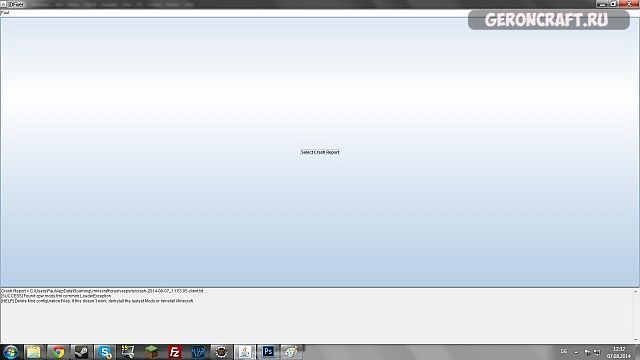Switch to the Java app taskbar icon
Screen dimensions: 640x360
(244, 352)
